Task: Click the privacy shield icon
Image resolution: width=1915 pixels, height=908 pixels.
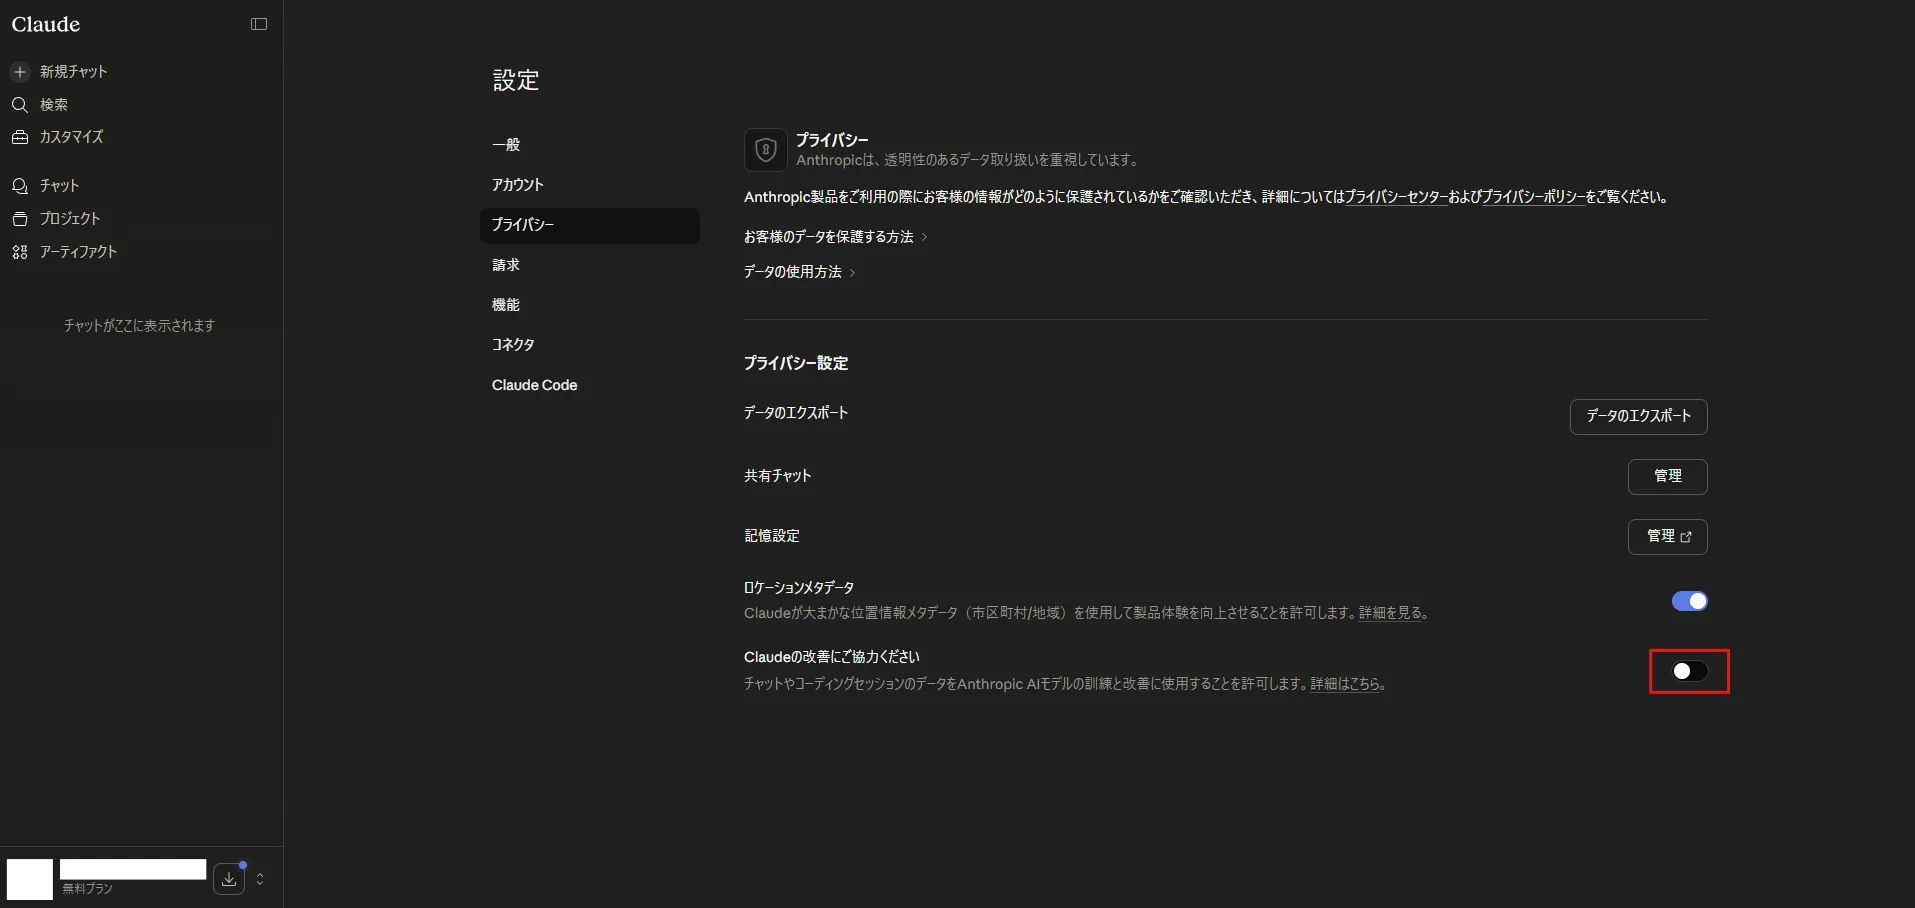Action: [x=766, y=150]
